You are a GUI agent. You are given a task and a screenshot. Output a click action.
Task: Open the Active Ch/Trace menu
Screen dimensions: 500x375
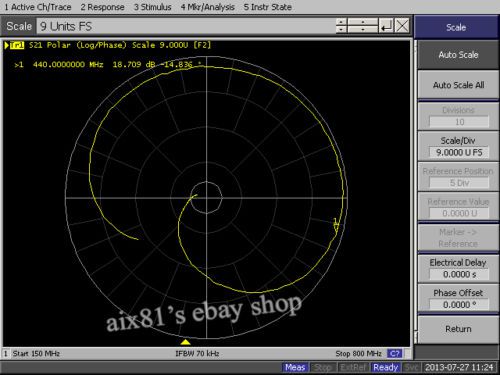[x=38, y=7]
